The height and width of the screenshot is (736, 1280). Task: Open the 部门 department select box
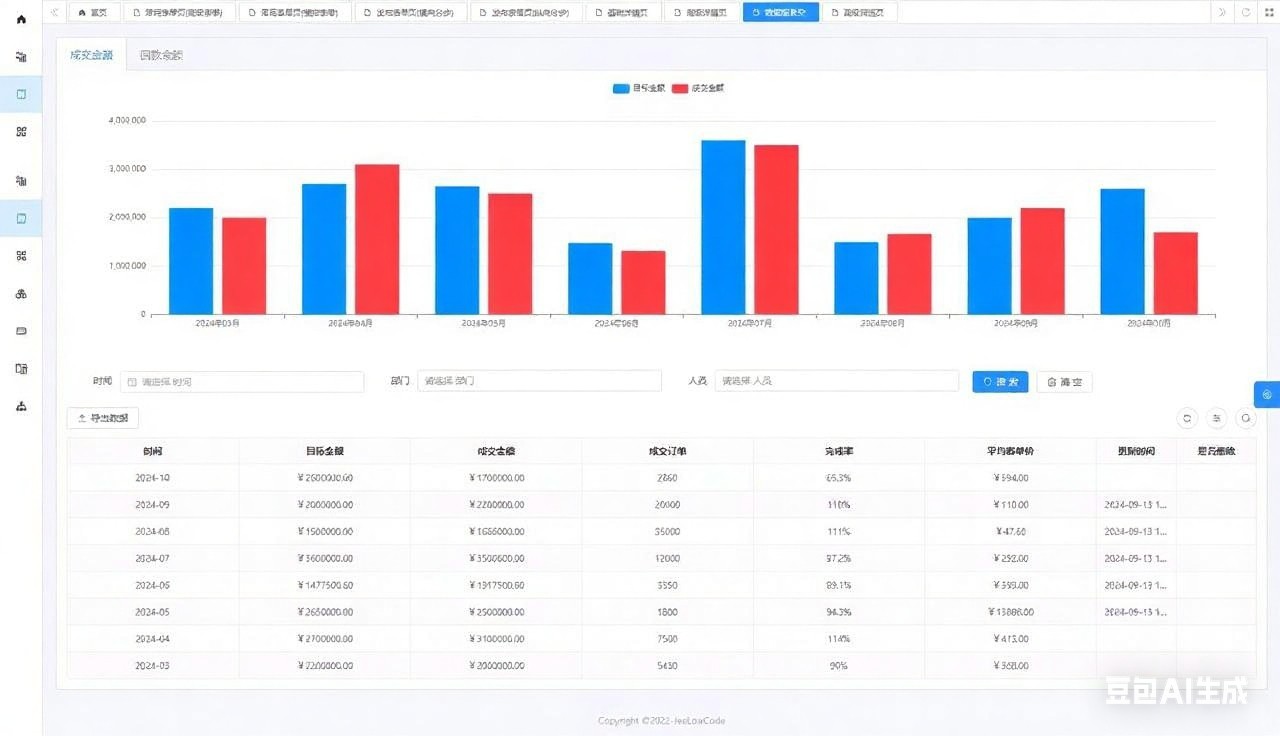tap(539, 381)
